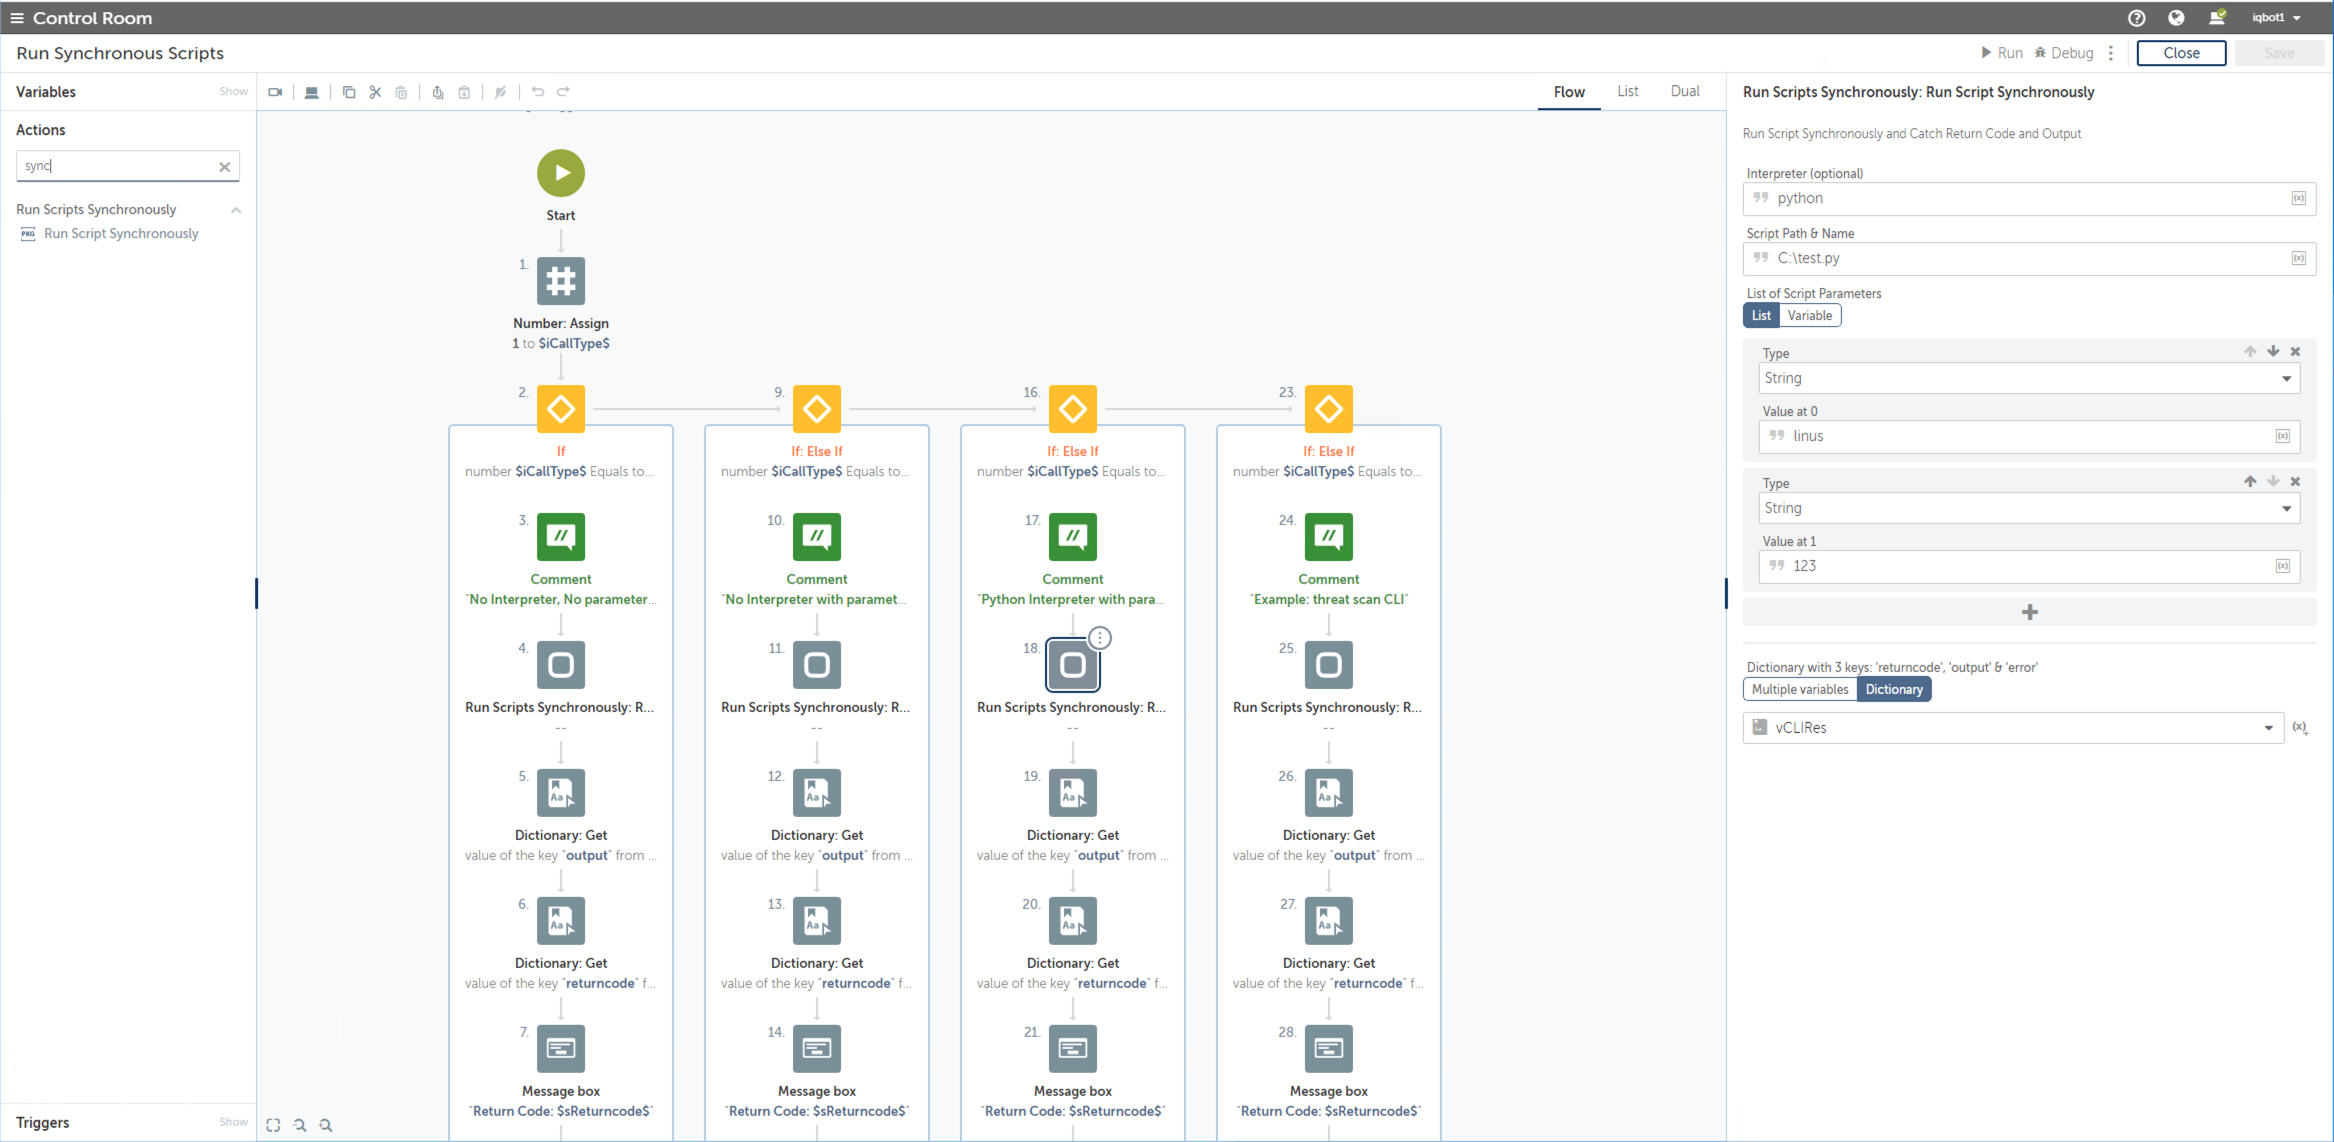
Task: Switch to the Dual view tab
Action: coord(1684,91)
